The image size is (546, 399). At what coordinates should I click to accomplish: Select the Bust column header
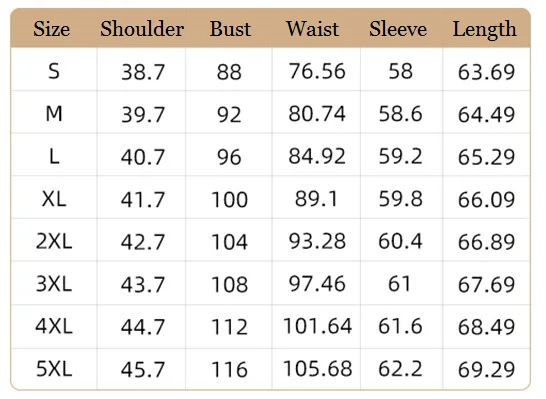click(230, 29)
